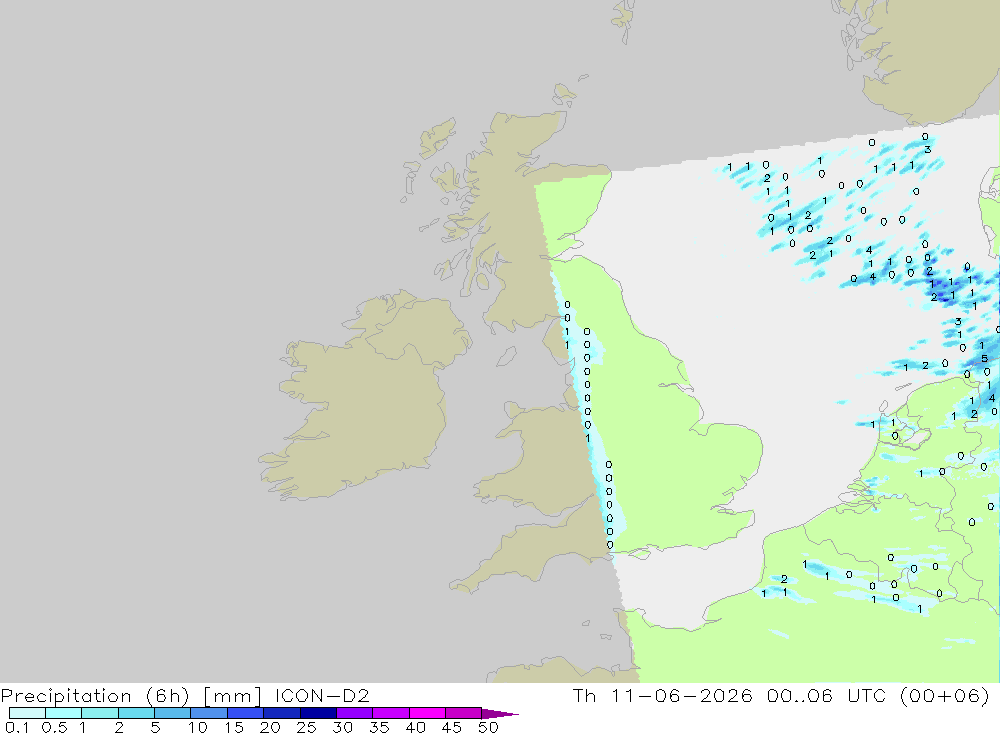The height and width of the screenshot is (733, 1000).
Task: Click the '(00+06)' forecast offset text
Action: click(x=944, y=695)
